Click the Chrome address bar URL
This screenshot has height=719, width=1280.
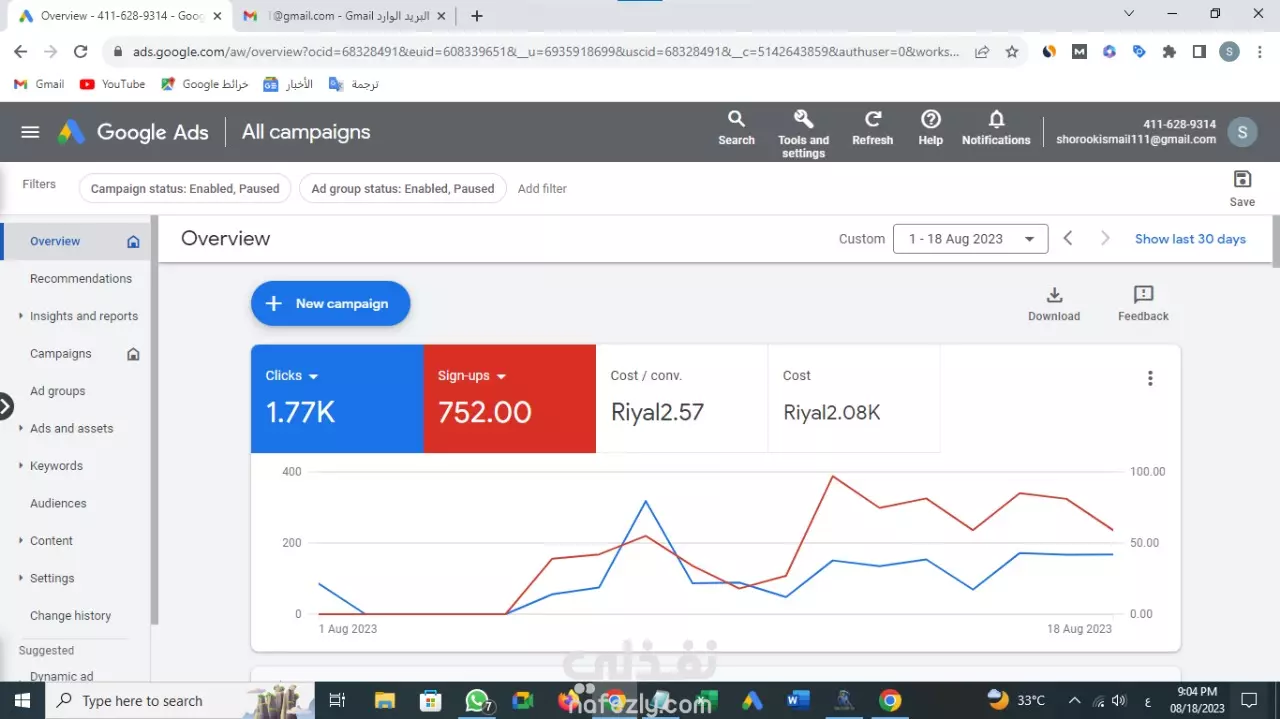pos(545,52)
